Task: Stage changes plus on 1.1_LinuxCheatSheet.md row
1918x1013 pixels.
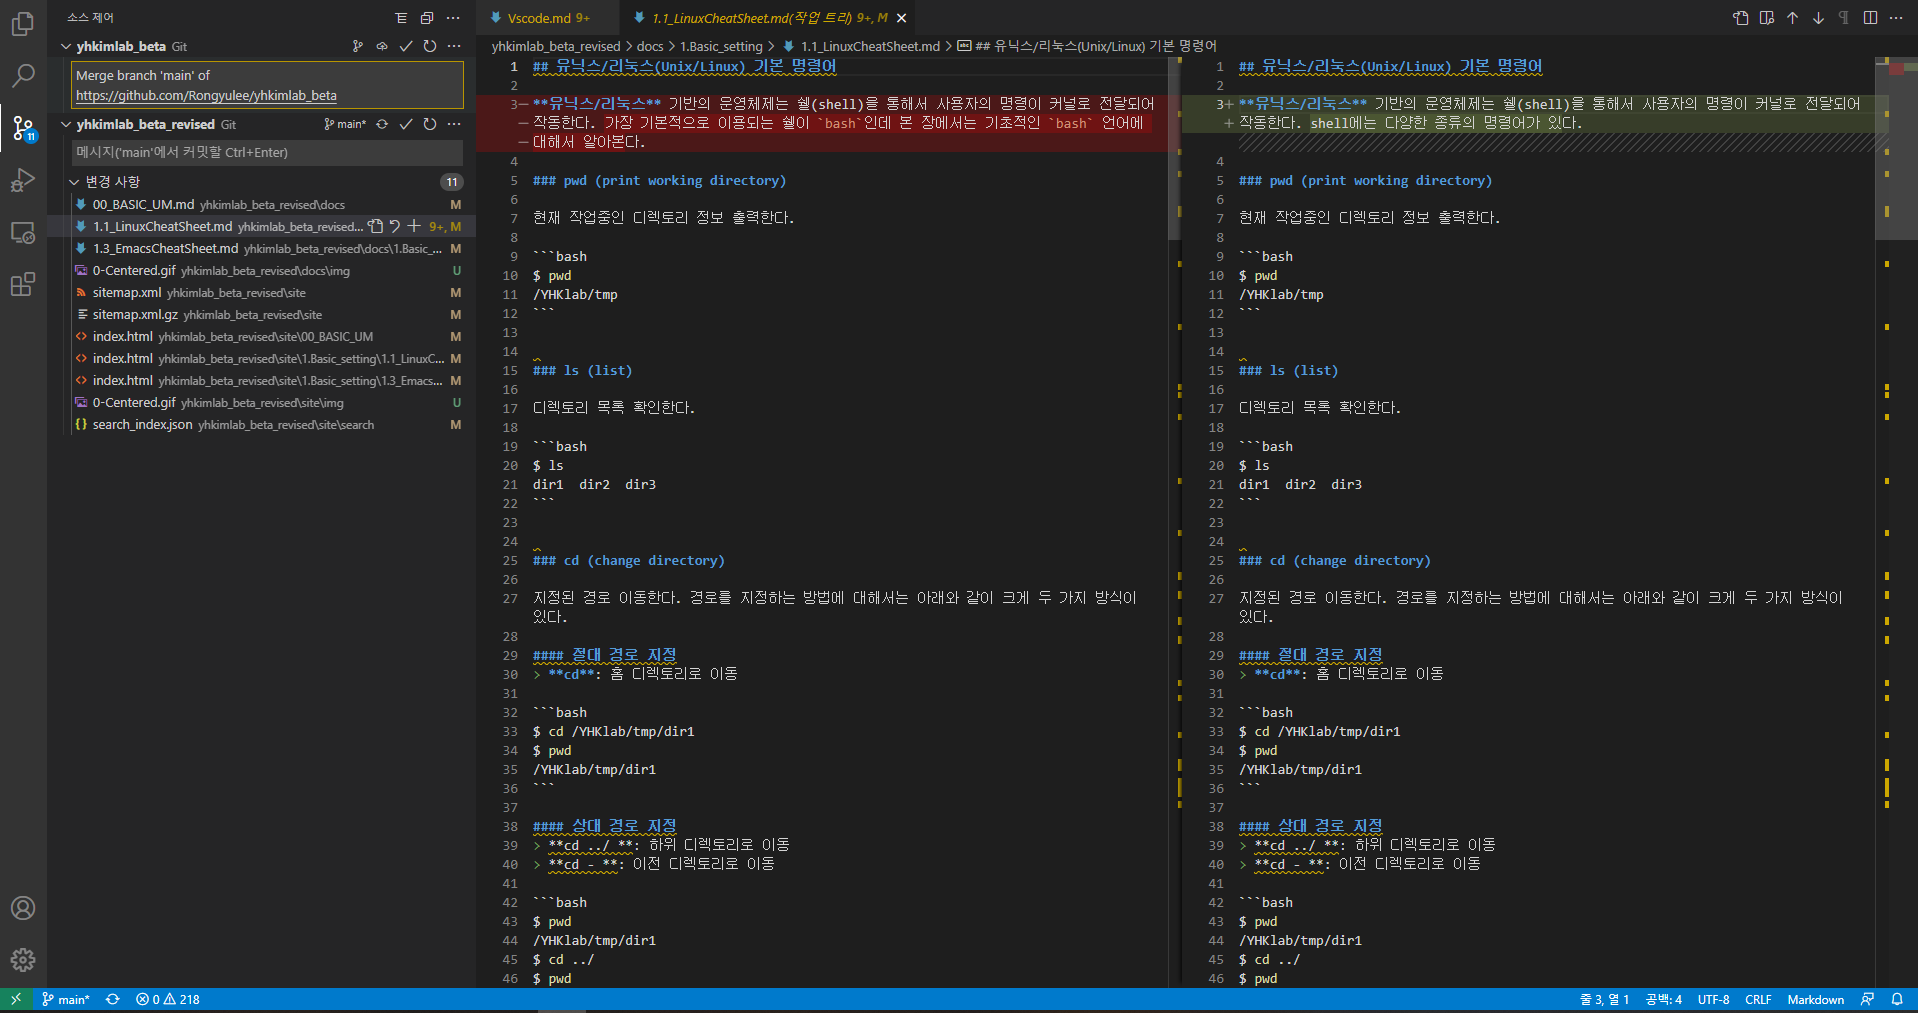Action: pos(414,226)
